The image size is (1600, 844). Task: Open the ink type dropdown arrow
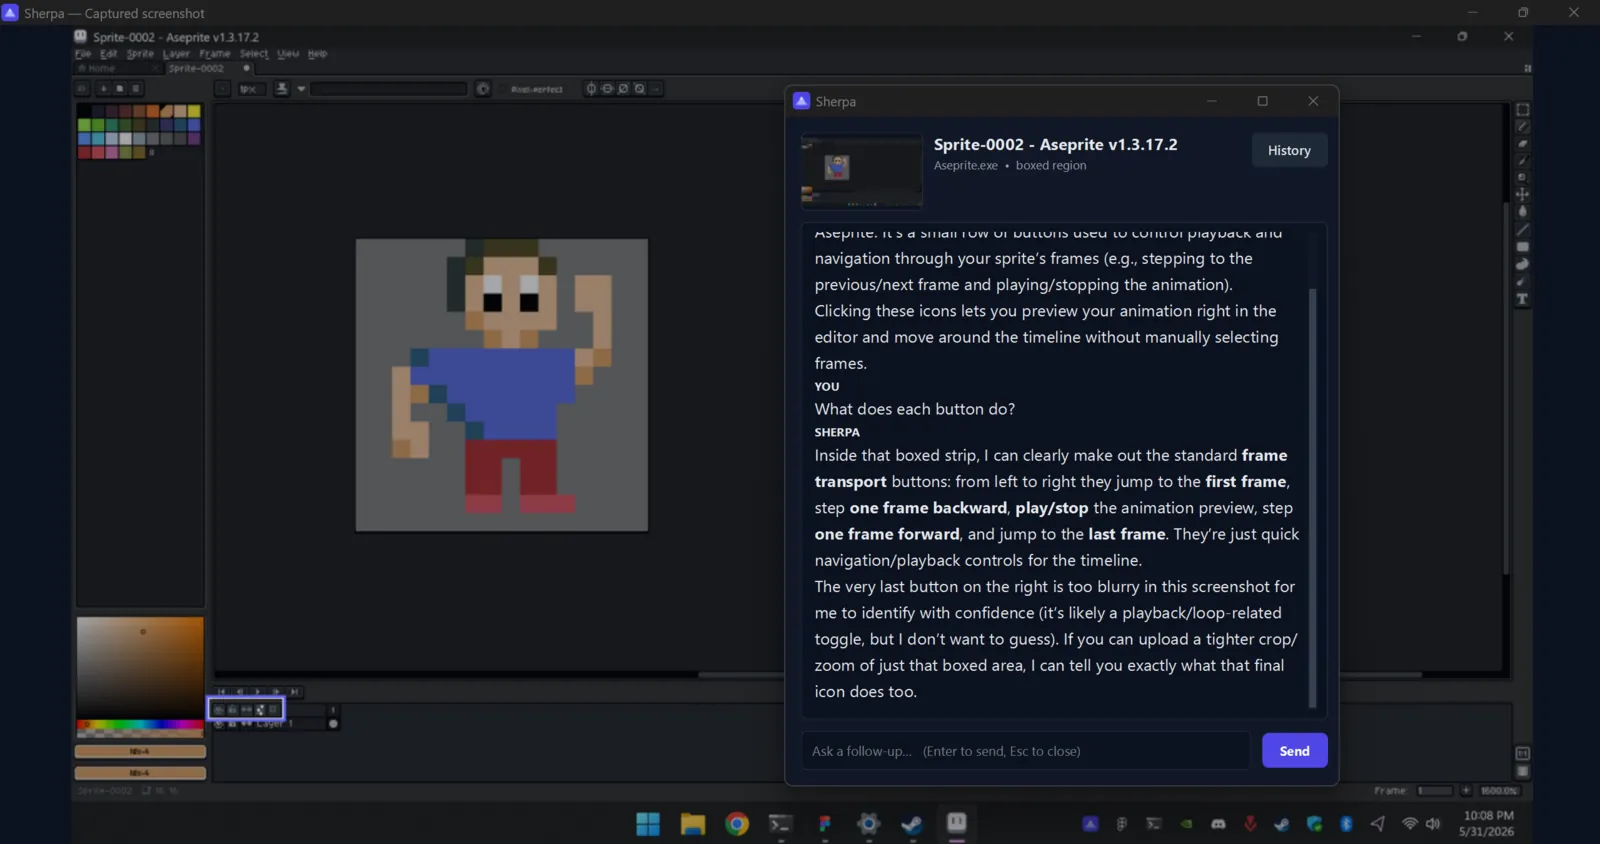point(301,89)
